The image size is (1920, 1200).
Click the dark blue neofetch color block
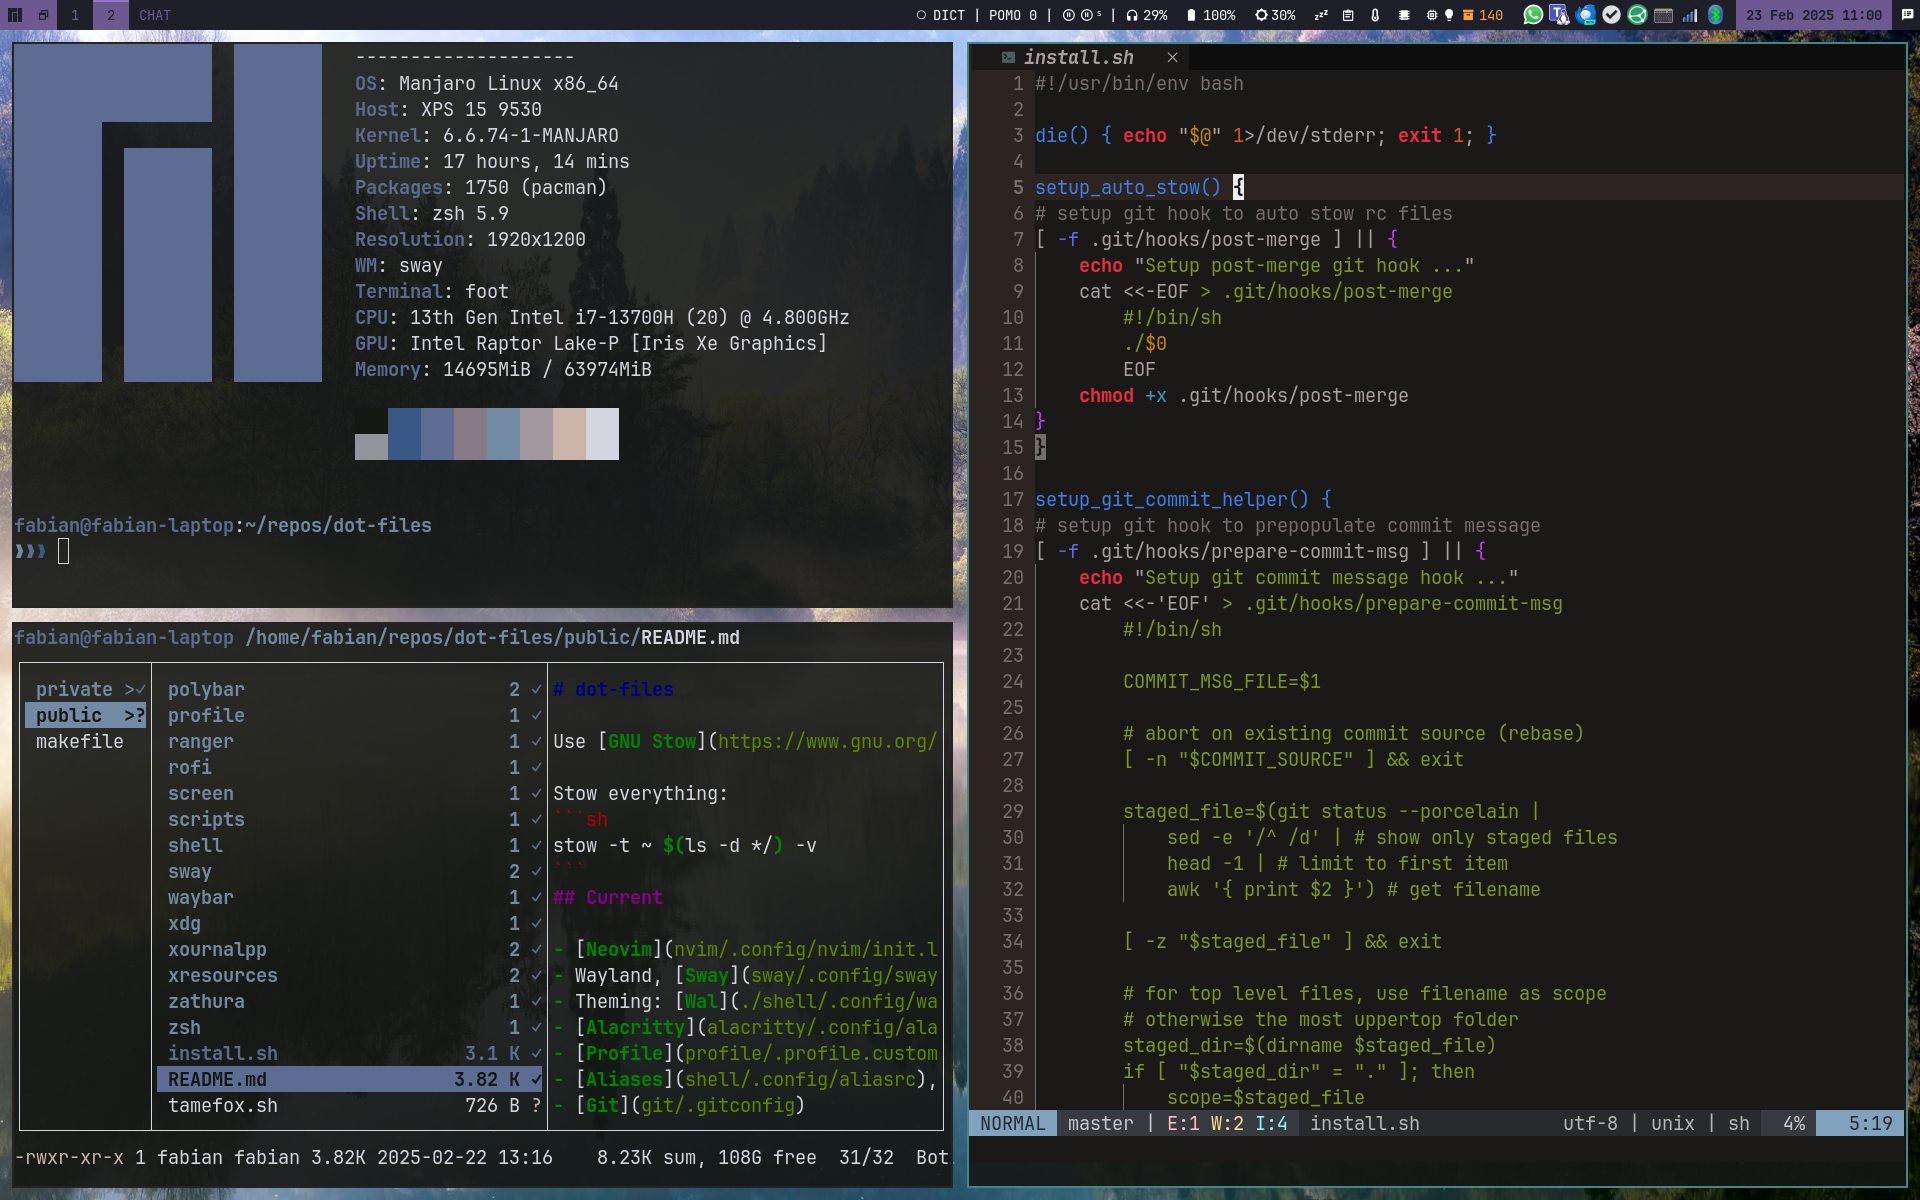404,434
